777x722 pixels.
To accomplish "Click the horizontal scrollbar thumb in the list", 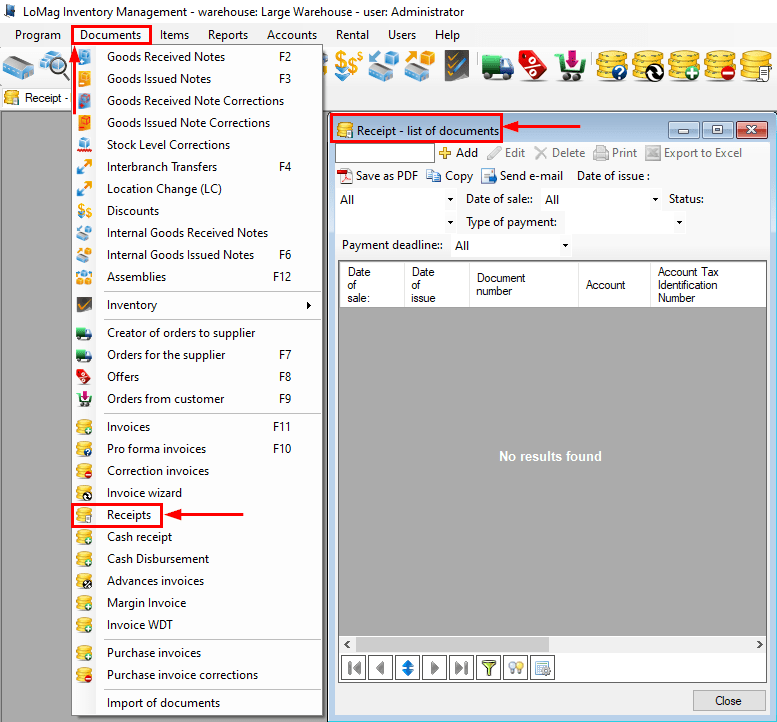I will coord(452,645).
